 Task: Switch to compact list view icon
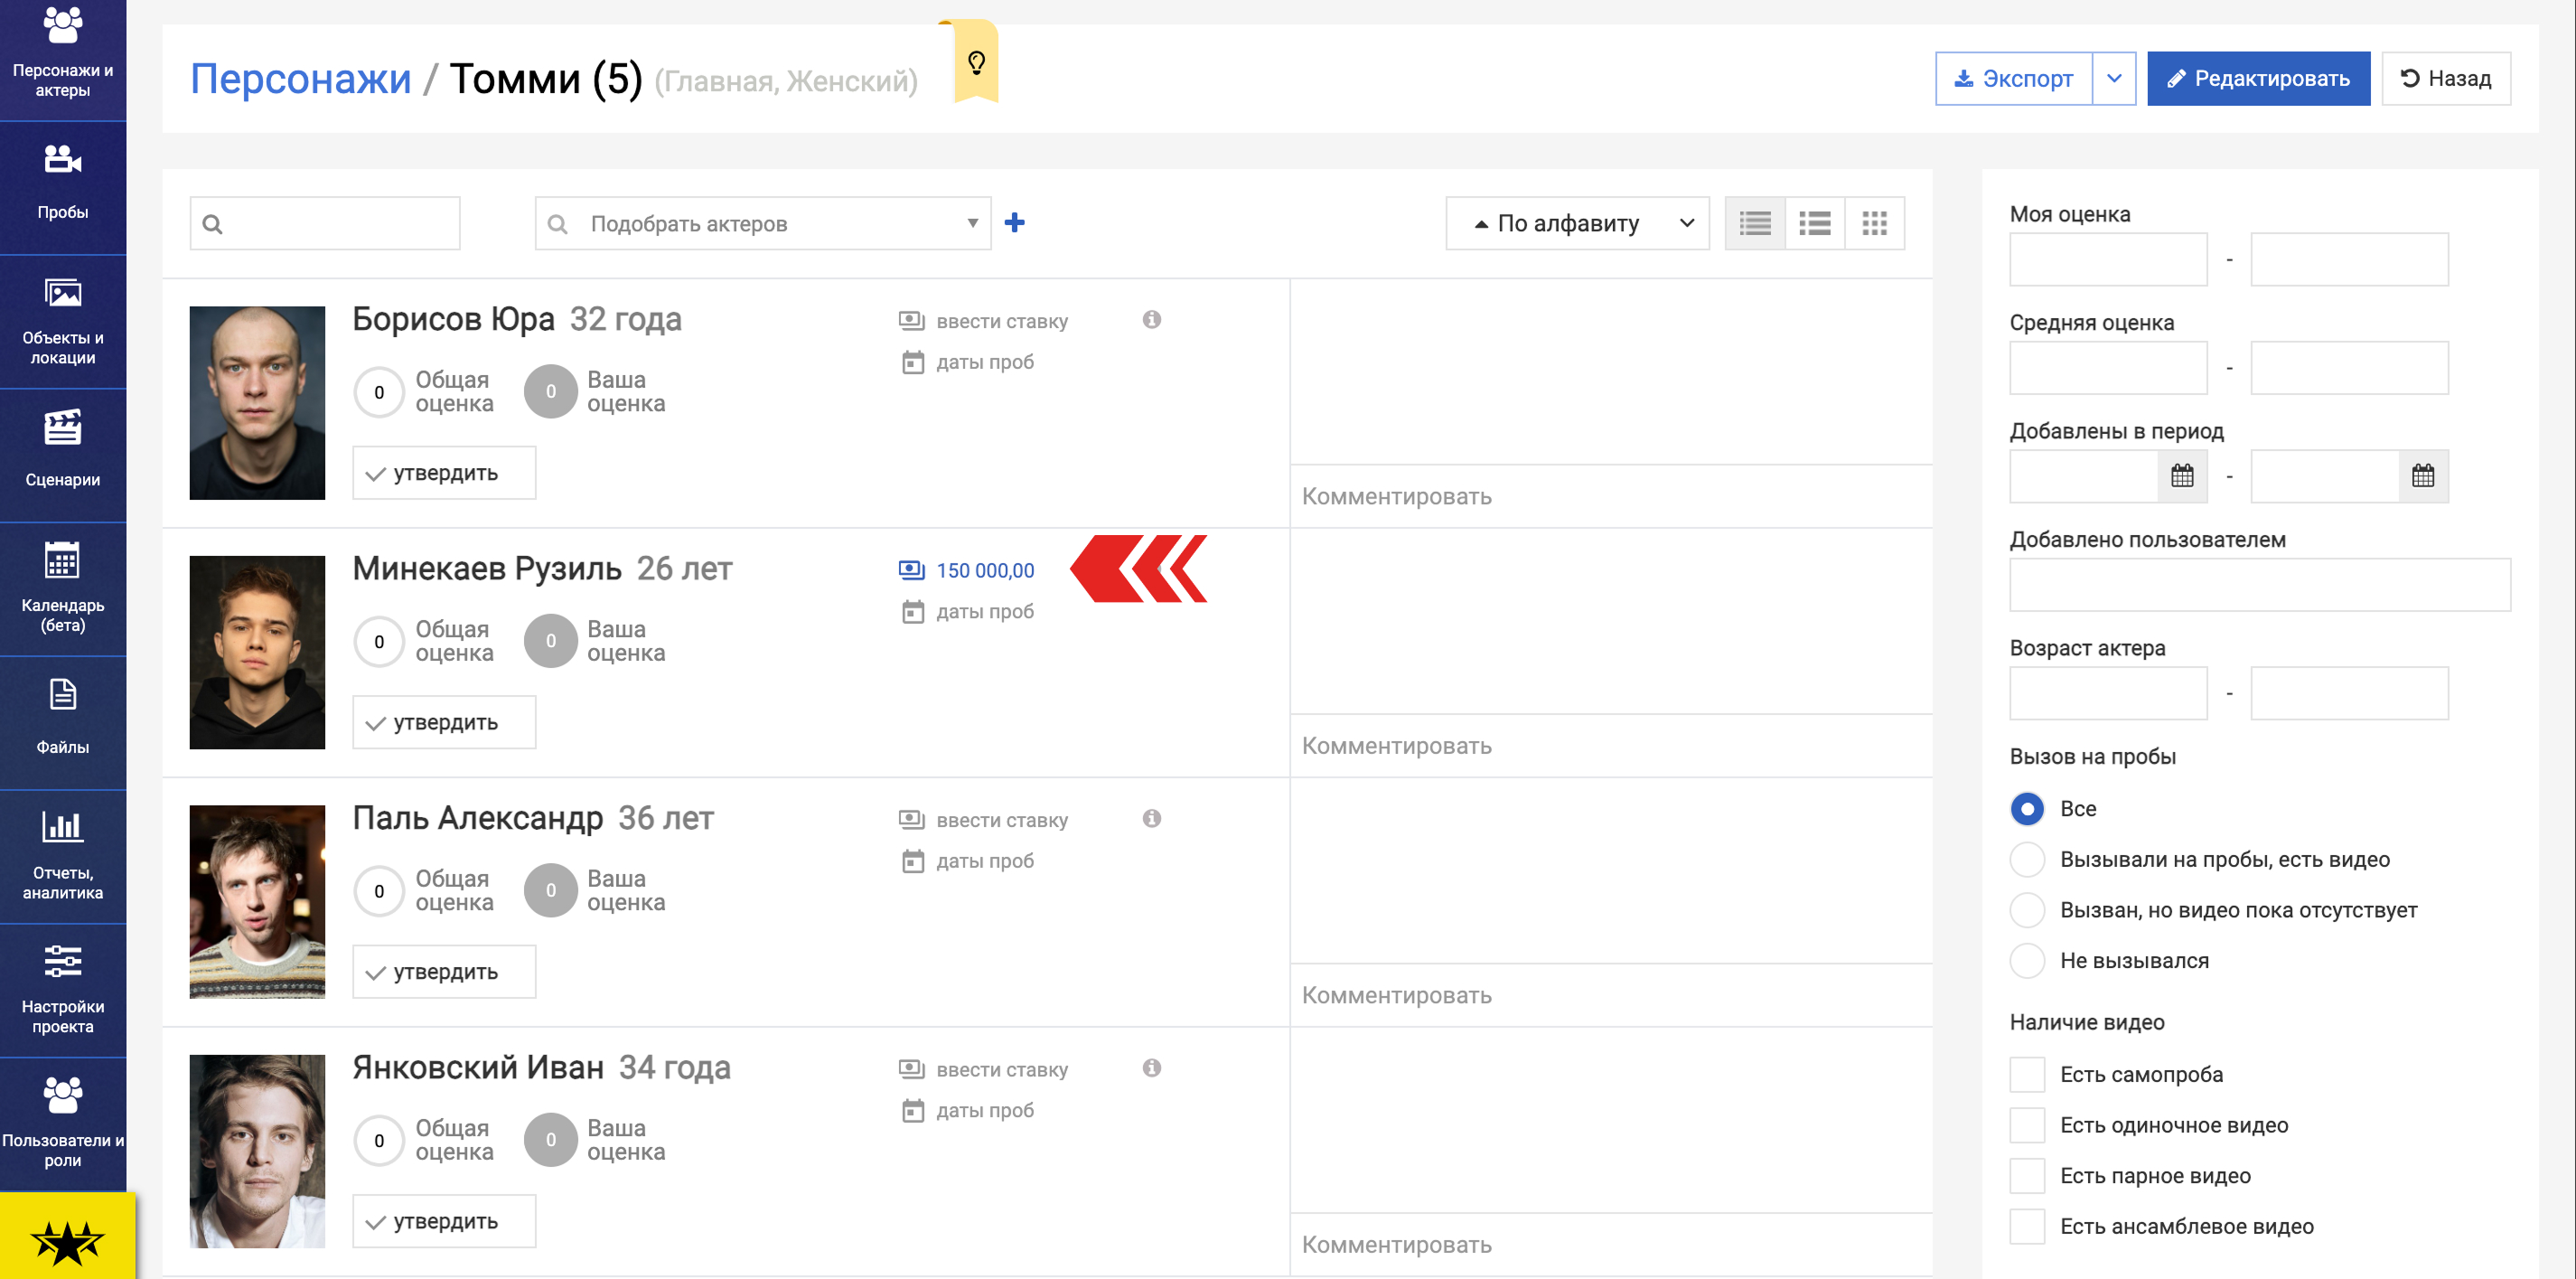coord(1815,223)
